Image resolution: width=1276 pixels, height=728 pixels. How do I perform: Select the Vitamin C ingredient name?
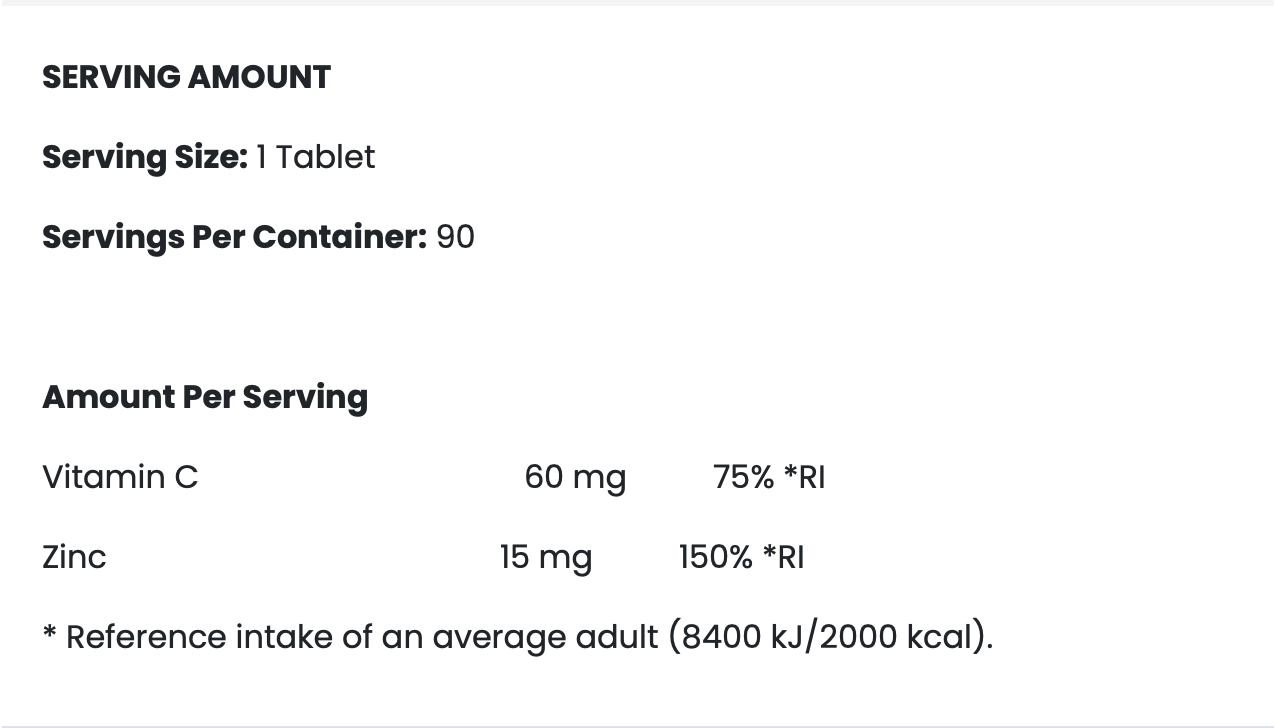(x=120, y=477)
